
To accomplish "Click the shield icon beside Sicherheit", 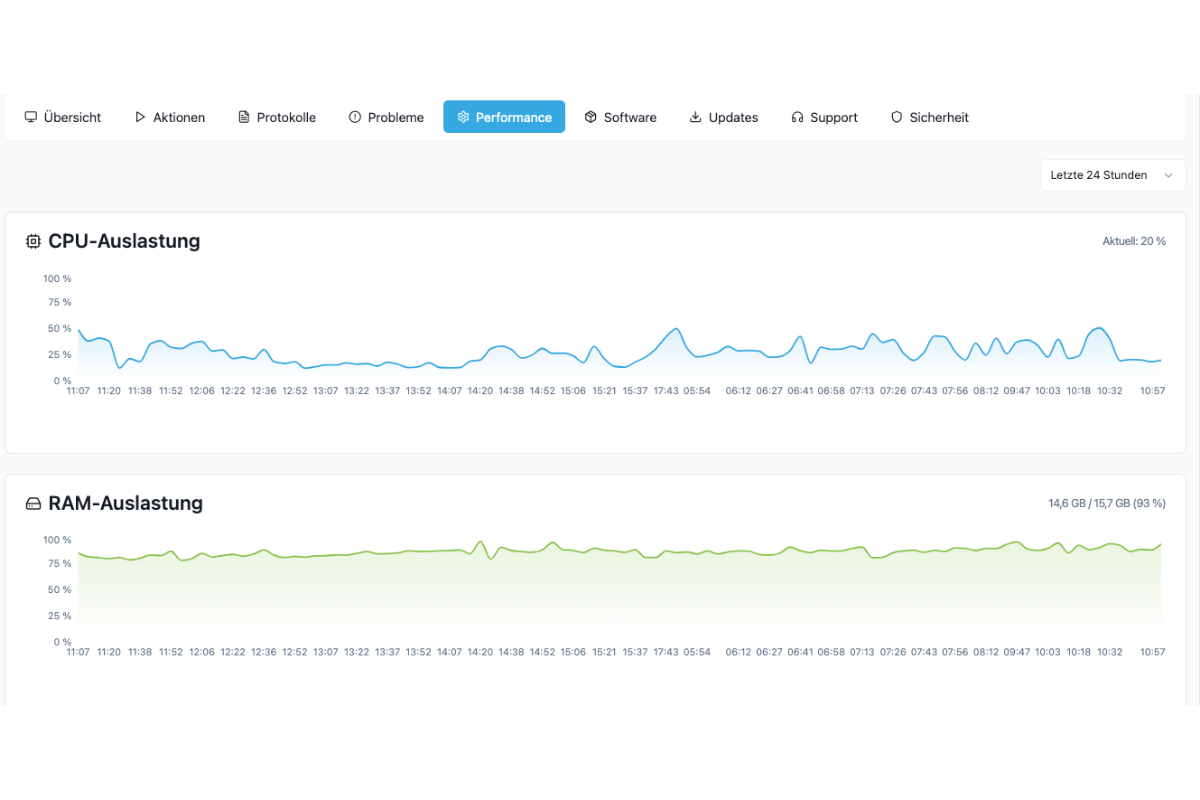I will click(897, 117).
